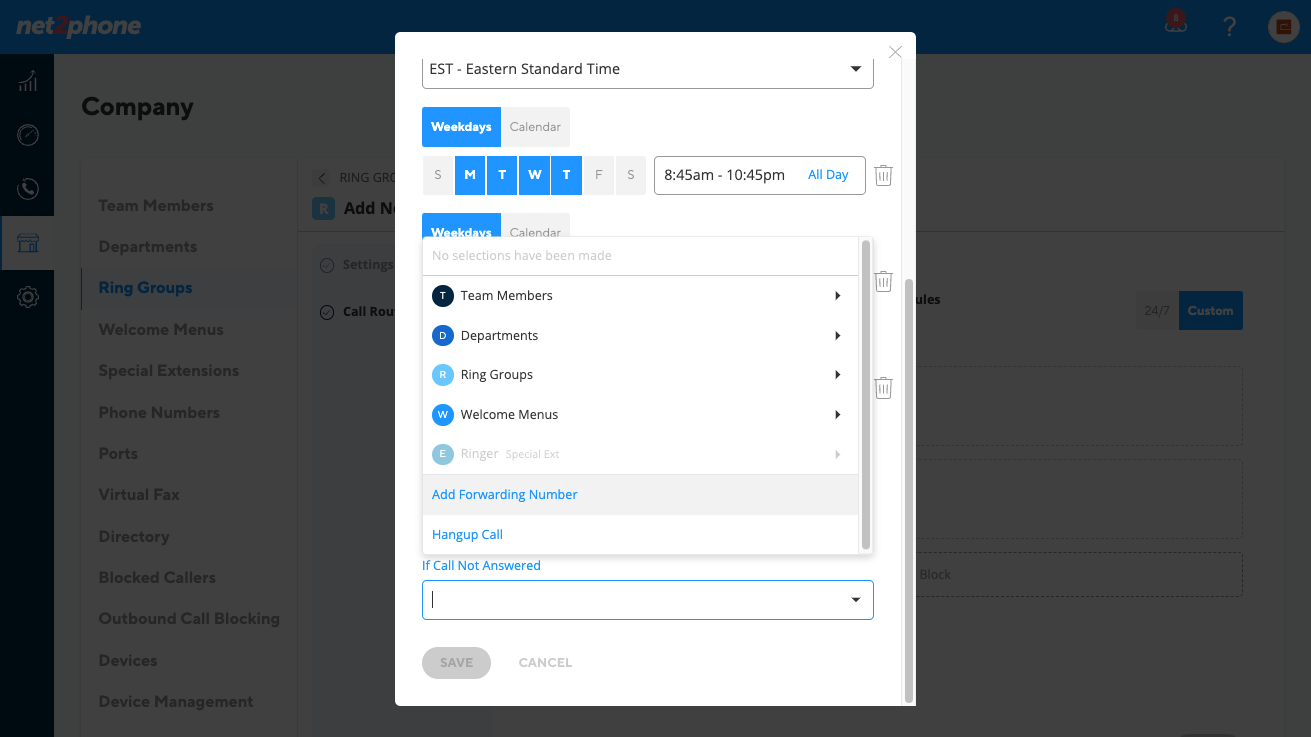Toggle Friday in the weekday selector
The width and height of the screenshot is (1311, 737).
(x=599, y=175)
